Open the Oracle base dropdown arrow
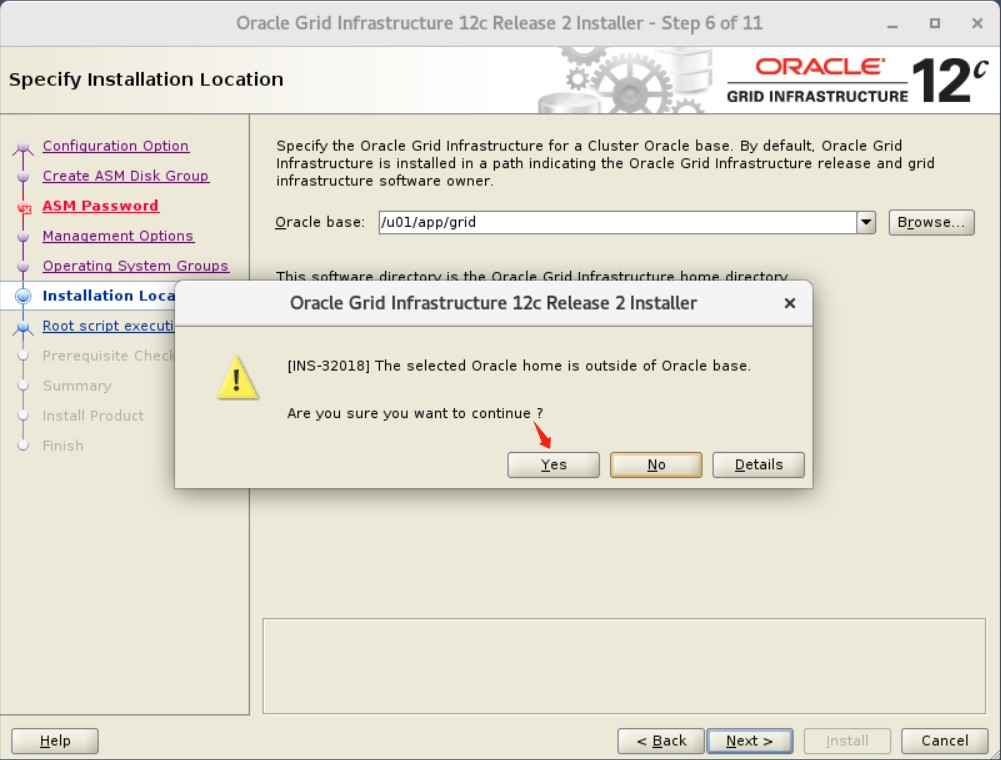Screen dimensions: 1001x760 866,222
